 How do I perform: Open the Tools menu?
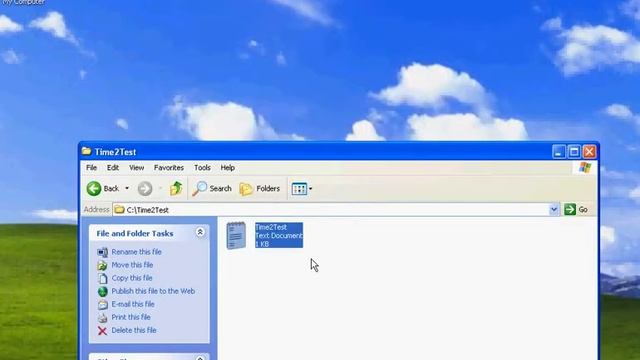(x=202, y=168)
